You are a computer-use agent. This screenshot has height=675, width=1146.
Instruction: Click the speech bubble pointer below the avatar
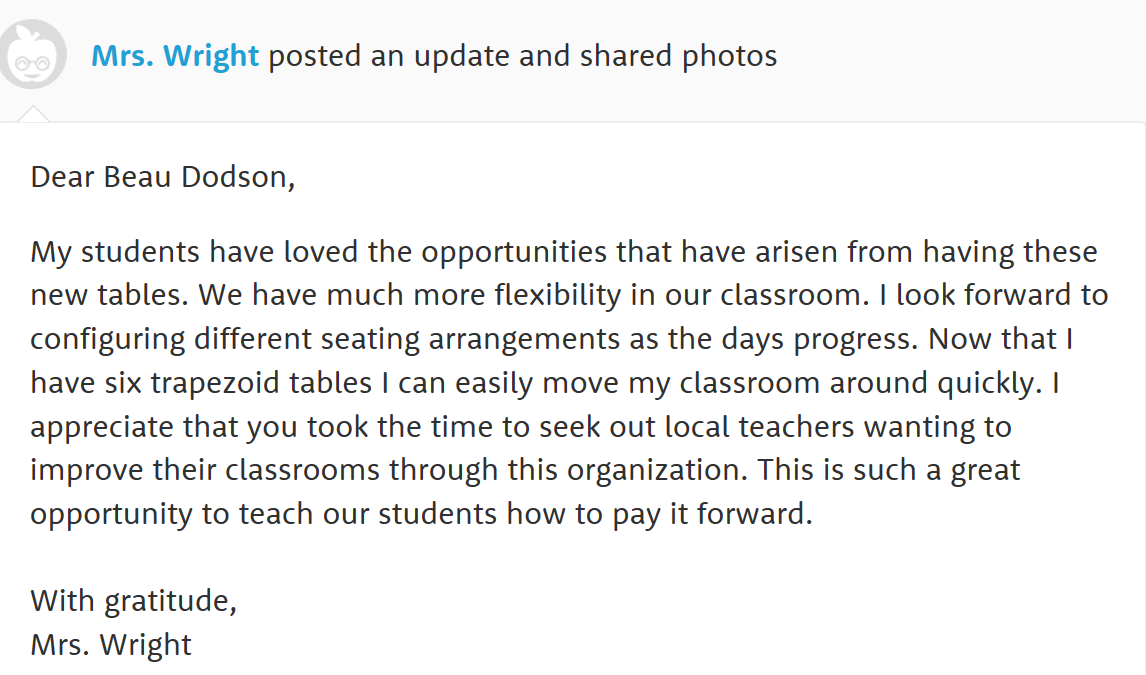tap(33, 114)
